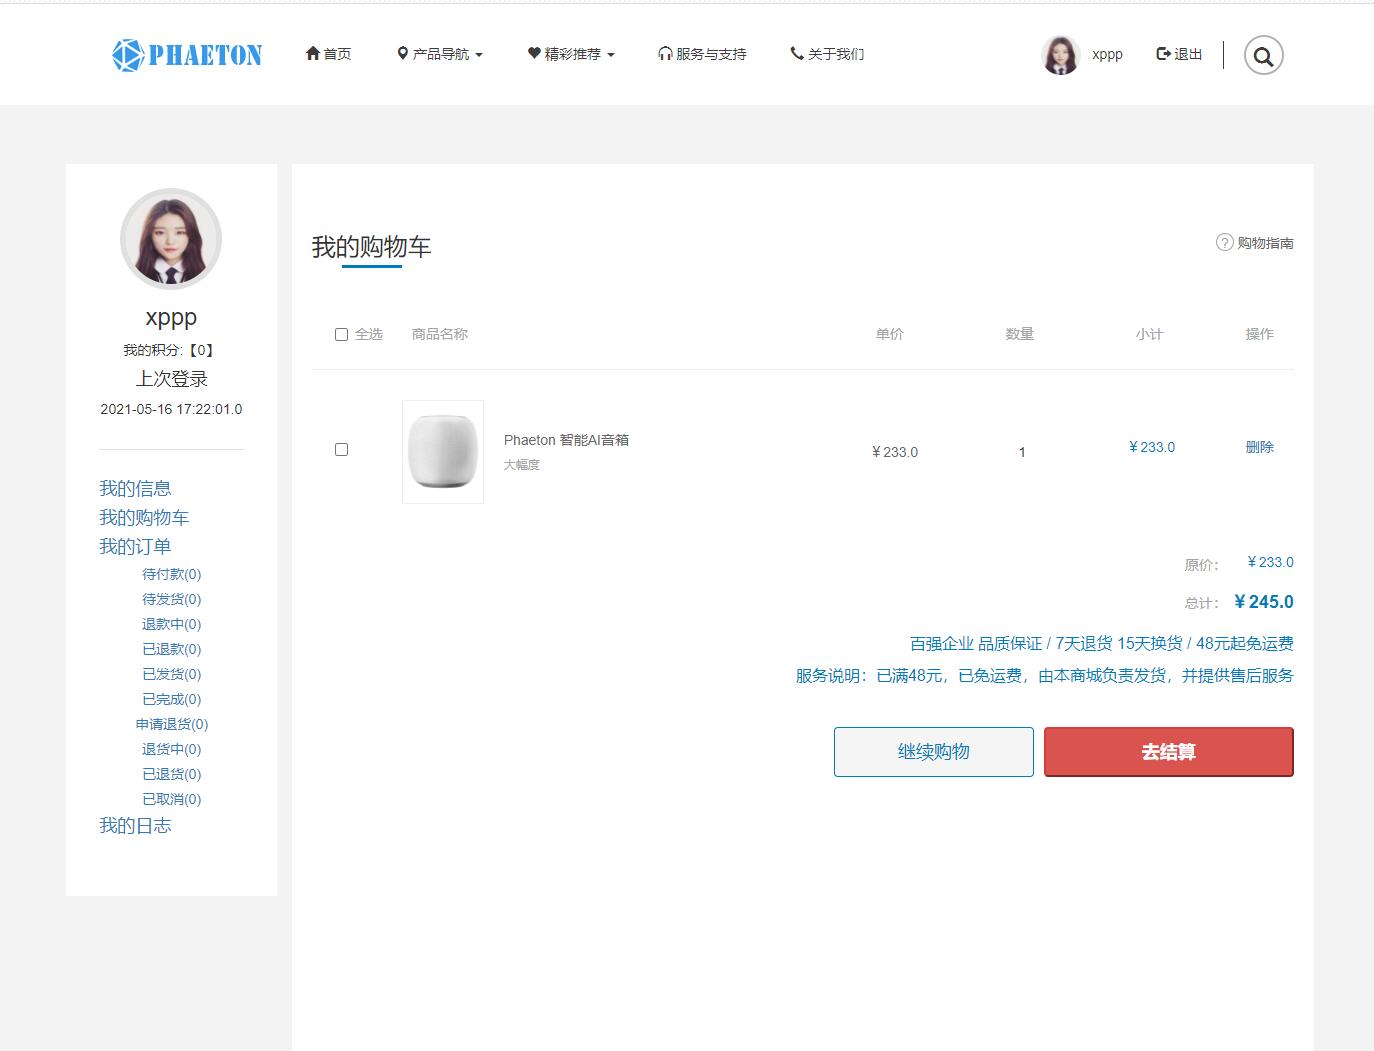This screenshot has height=1051, width=1374.
Task: Expand 我的订单 to view order statuses
Action: pyautogui.click(x=135, y=546)
